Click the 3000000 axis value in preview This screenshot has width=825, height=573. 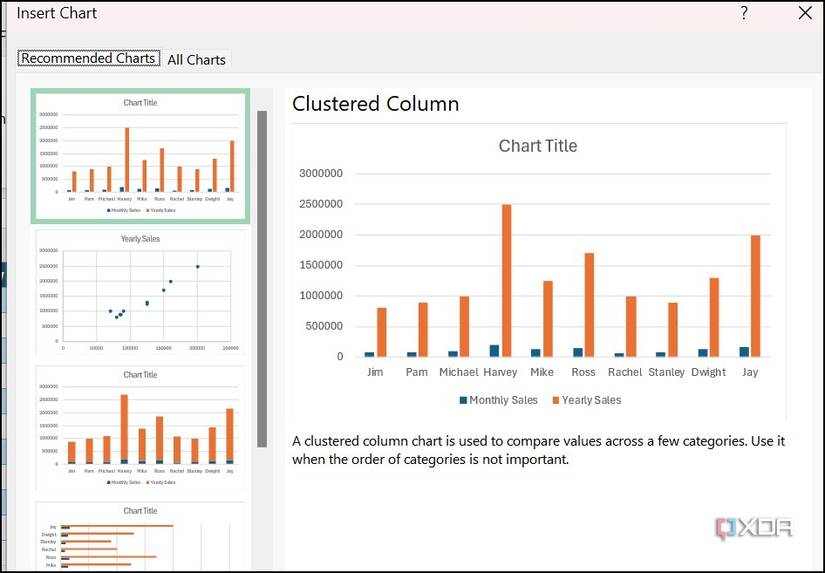pos(320,174)
